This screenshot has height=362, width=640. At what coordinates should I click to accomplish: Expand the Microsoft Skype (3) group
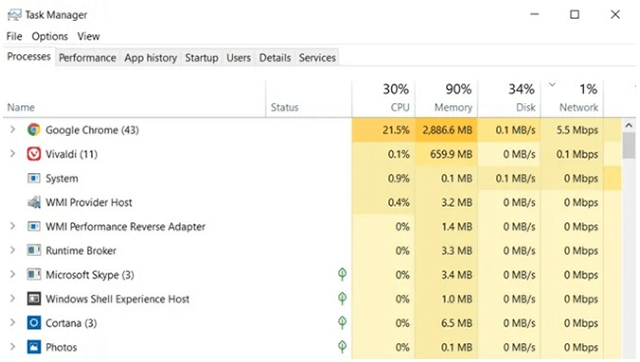coord(13,274)
